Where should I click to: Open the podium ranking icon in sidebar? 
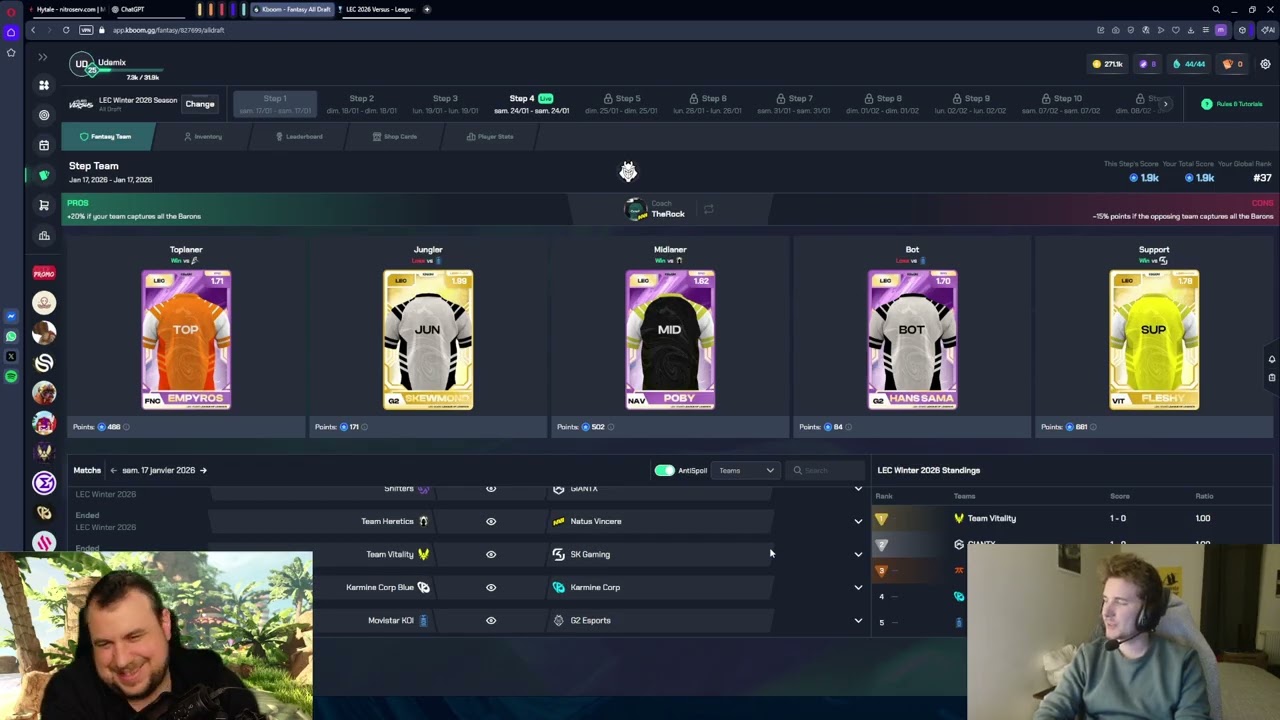(44, 235)
